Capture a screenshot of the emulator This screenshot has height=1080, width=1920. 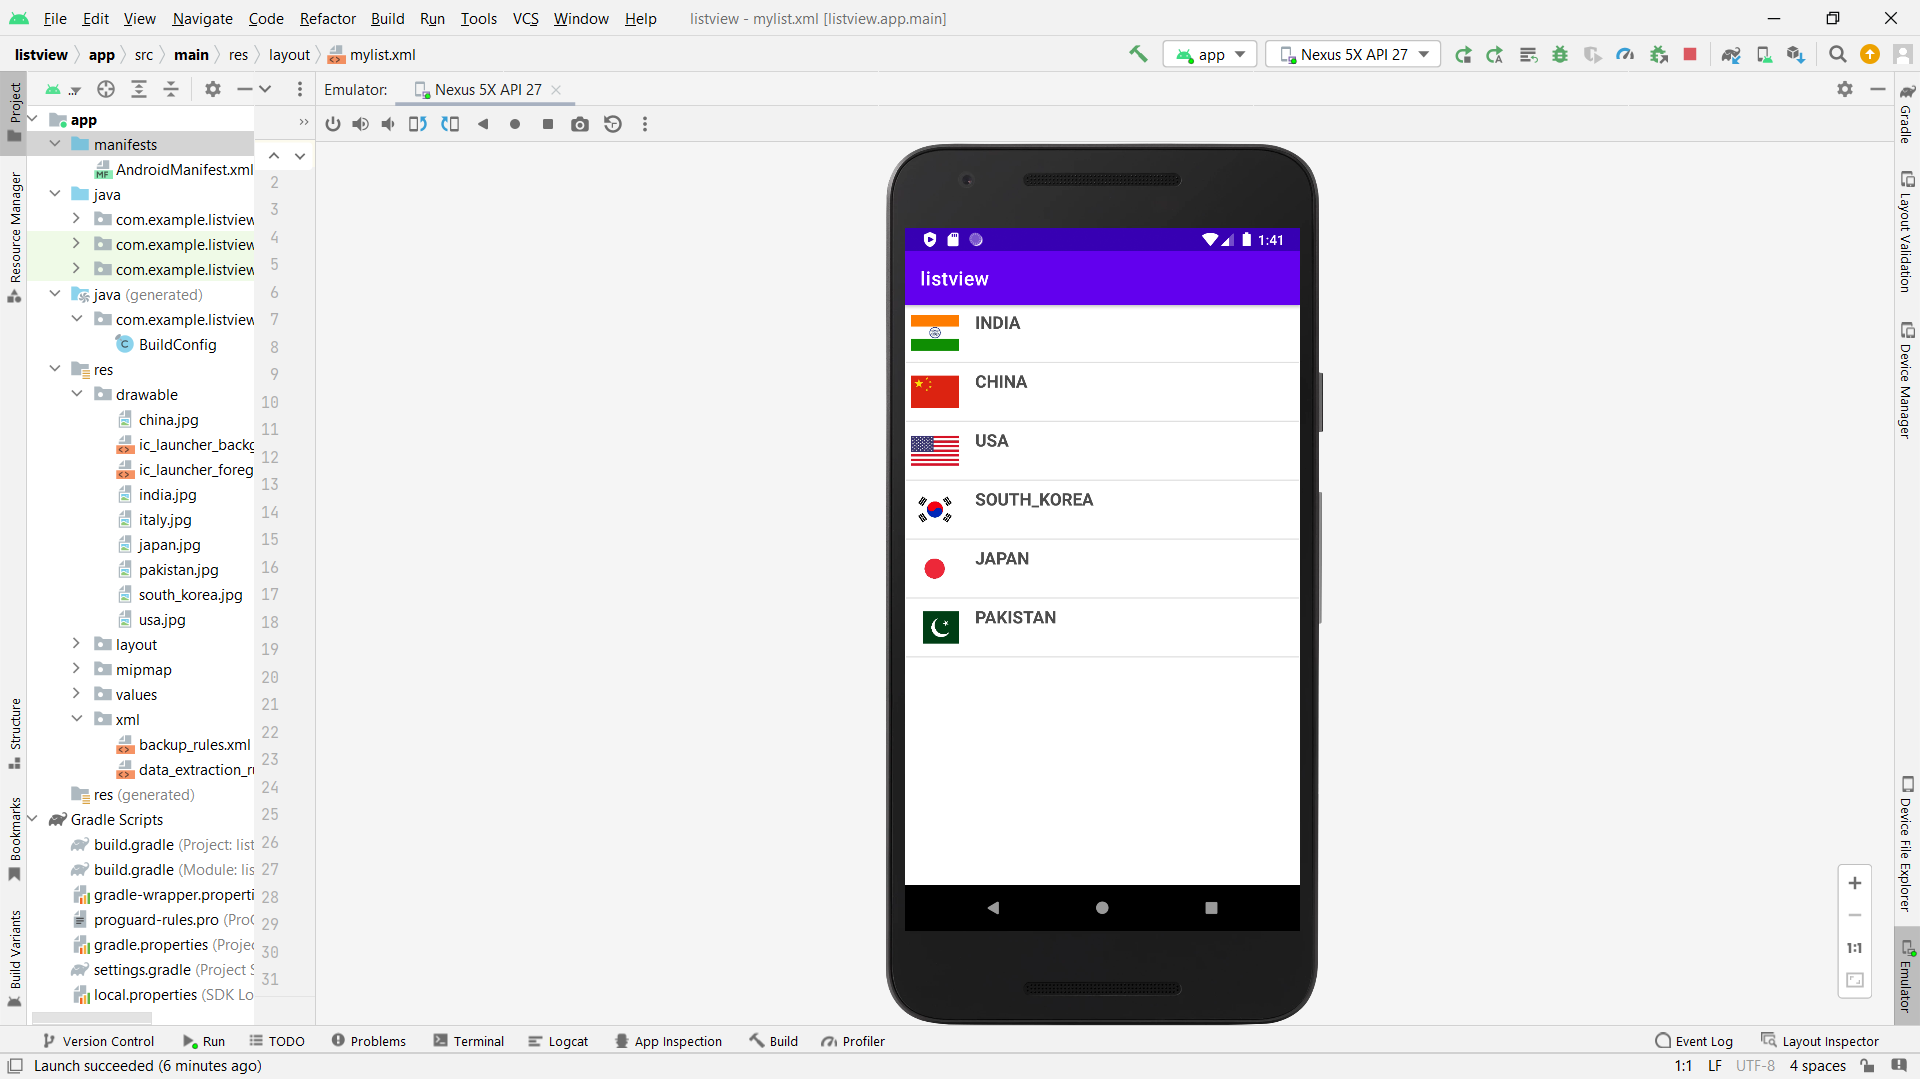(x=580, y=124)
